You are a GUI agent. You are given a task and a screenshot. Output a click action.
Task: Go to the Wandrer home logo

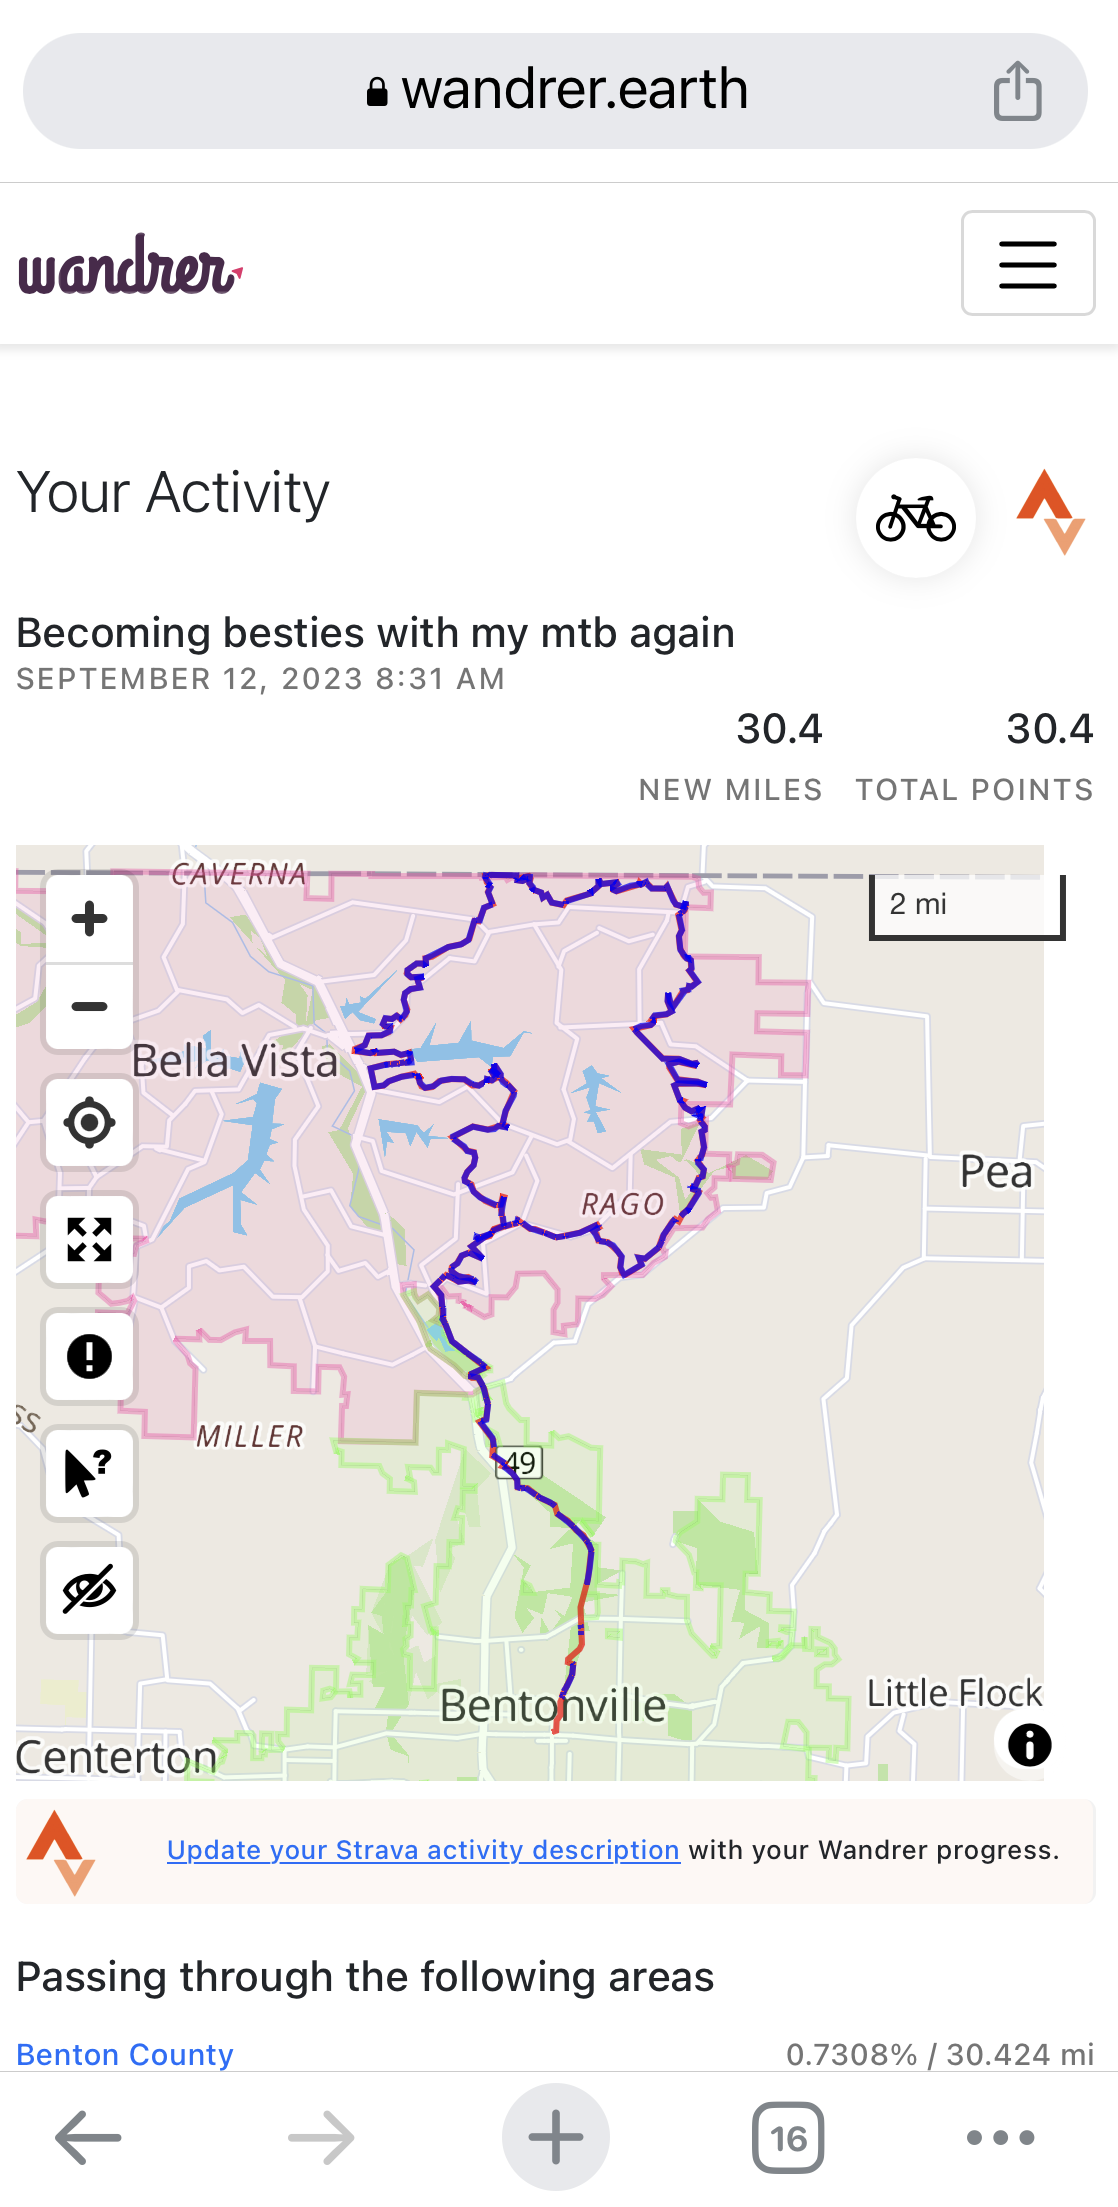(x=130, y=265)
